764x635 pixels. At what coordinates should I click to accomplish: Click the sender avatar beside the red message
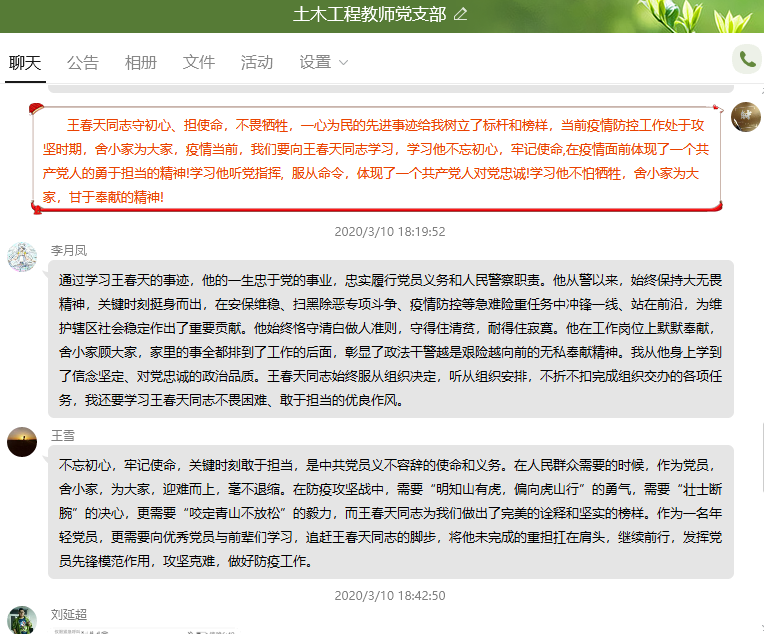[x=746, y=117]
